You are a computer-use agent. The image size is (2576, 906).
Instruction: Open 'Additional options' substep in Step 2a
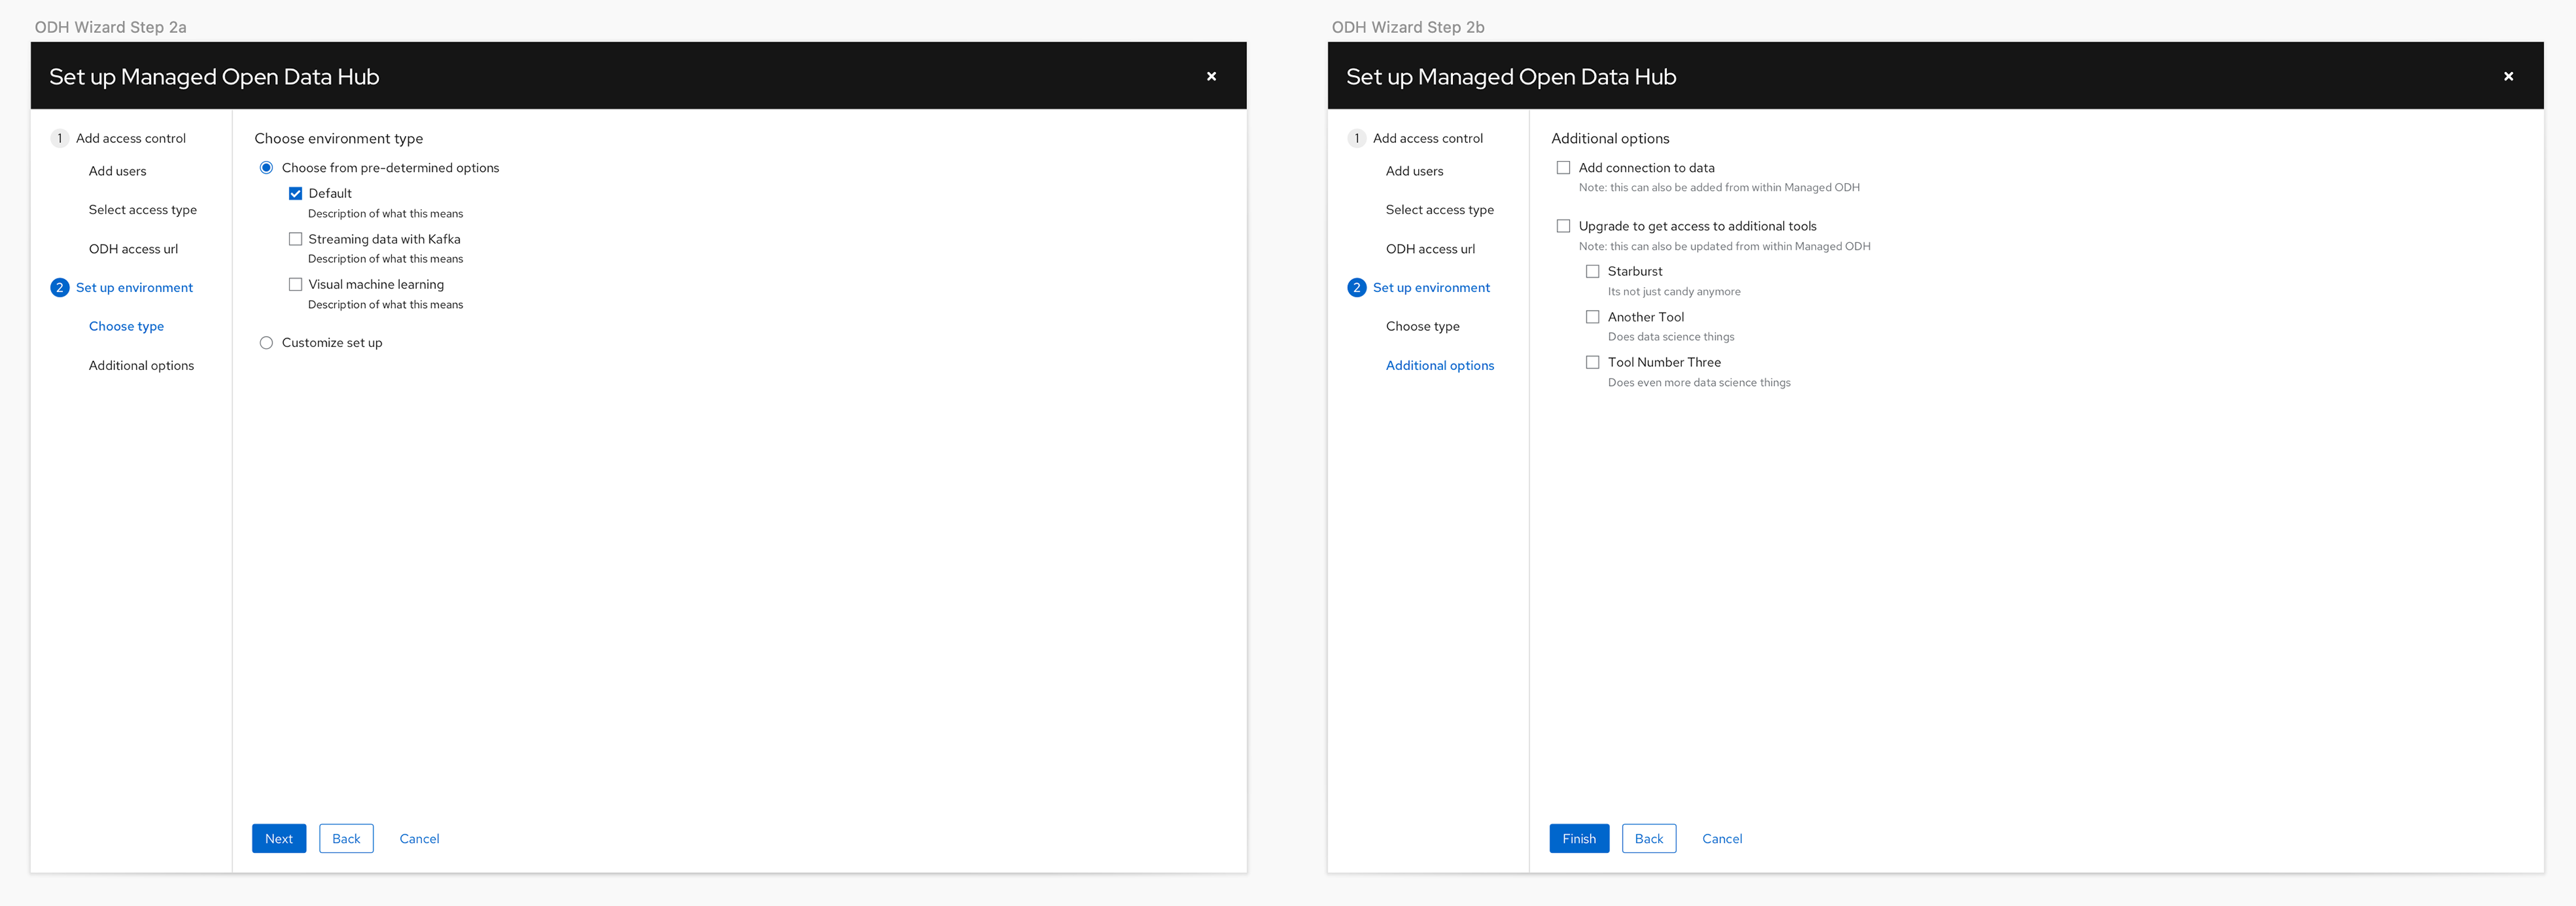coord(141,366)
